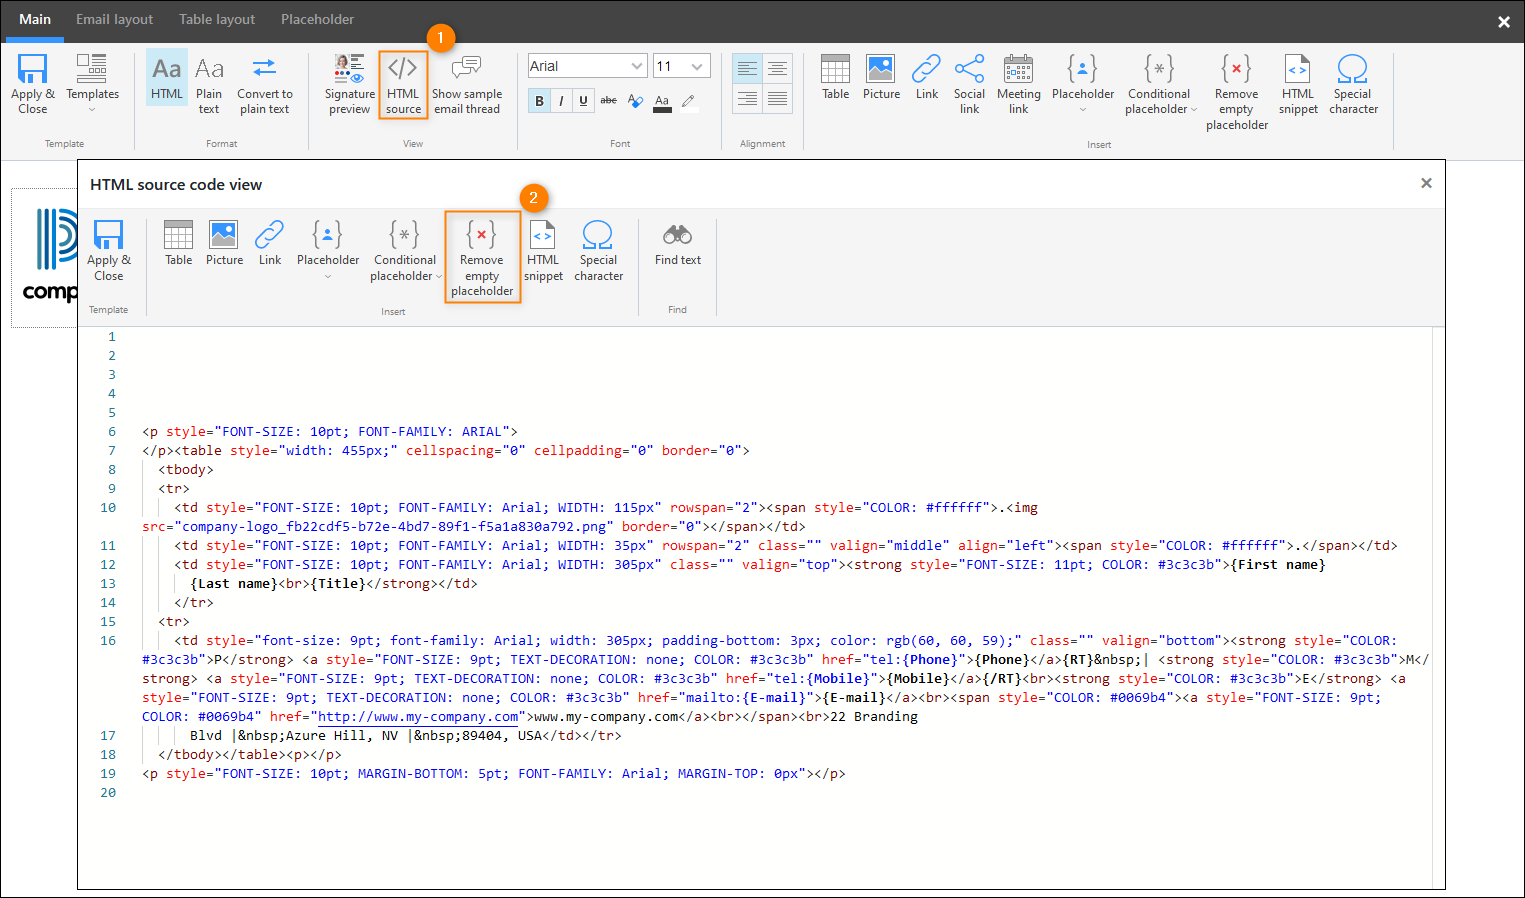Click code editor vertical scrollbar
The image size is (1525, 898).
(1438, 607)
